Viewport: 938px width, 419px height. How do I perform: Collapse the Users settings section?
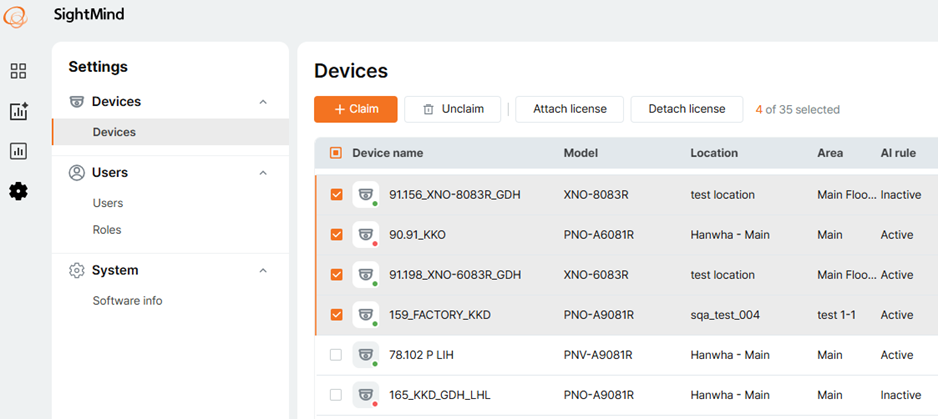pyautogui.click(x=263, y=172)
